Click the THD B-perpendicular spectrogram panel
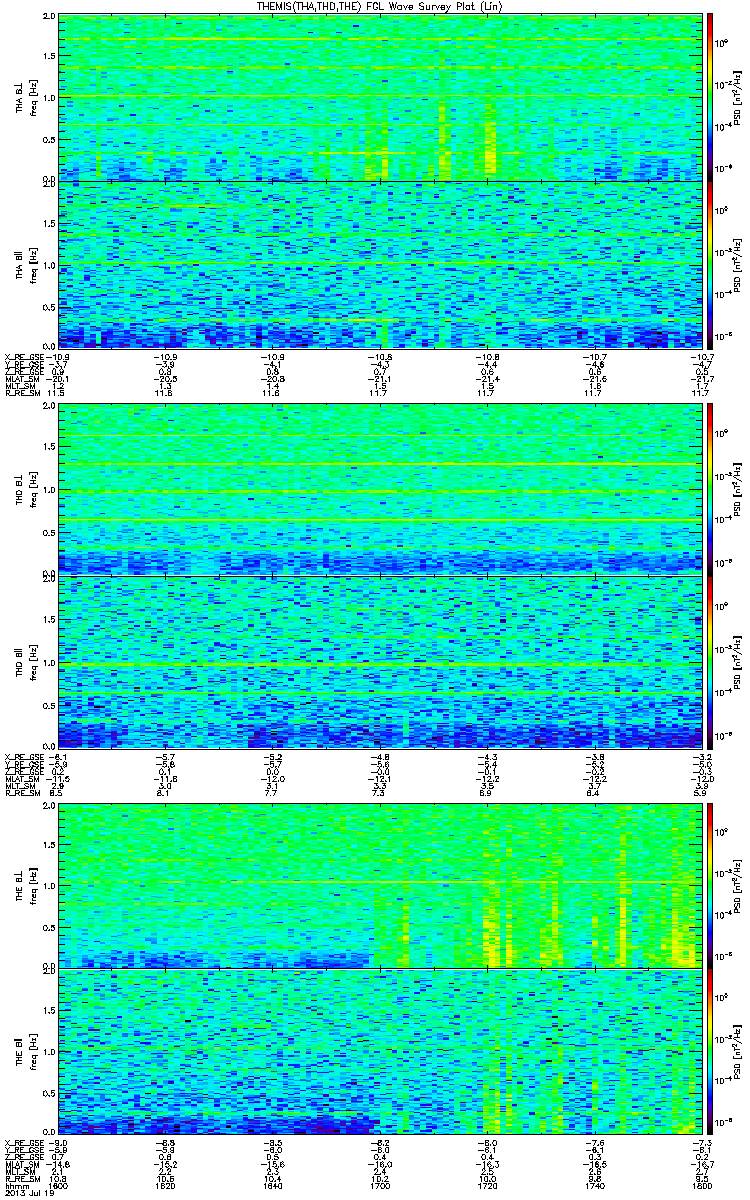Screen dimensions: 750x1200 click(x=381, y=488)
